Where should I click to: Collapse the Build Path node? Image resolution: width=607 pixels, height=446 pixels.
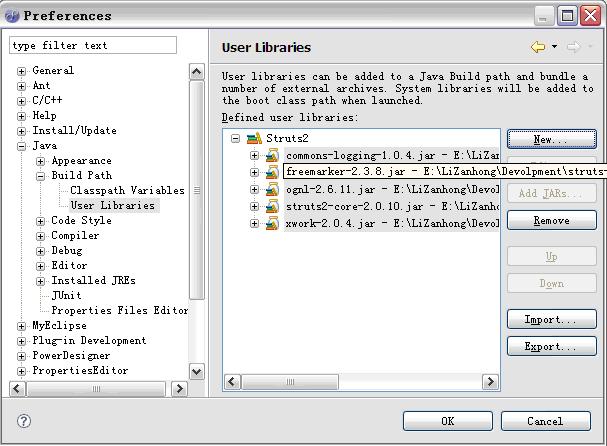[40, 176]
